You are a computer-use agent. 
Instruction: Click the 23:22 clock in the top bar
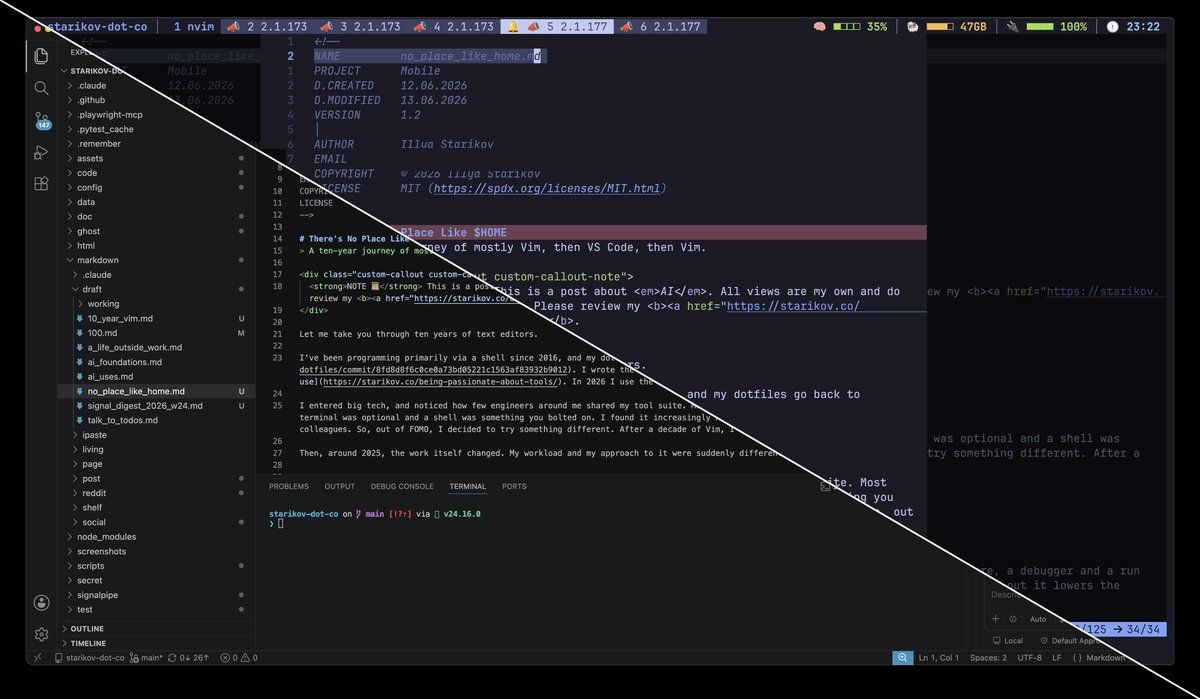1134,27
